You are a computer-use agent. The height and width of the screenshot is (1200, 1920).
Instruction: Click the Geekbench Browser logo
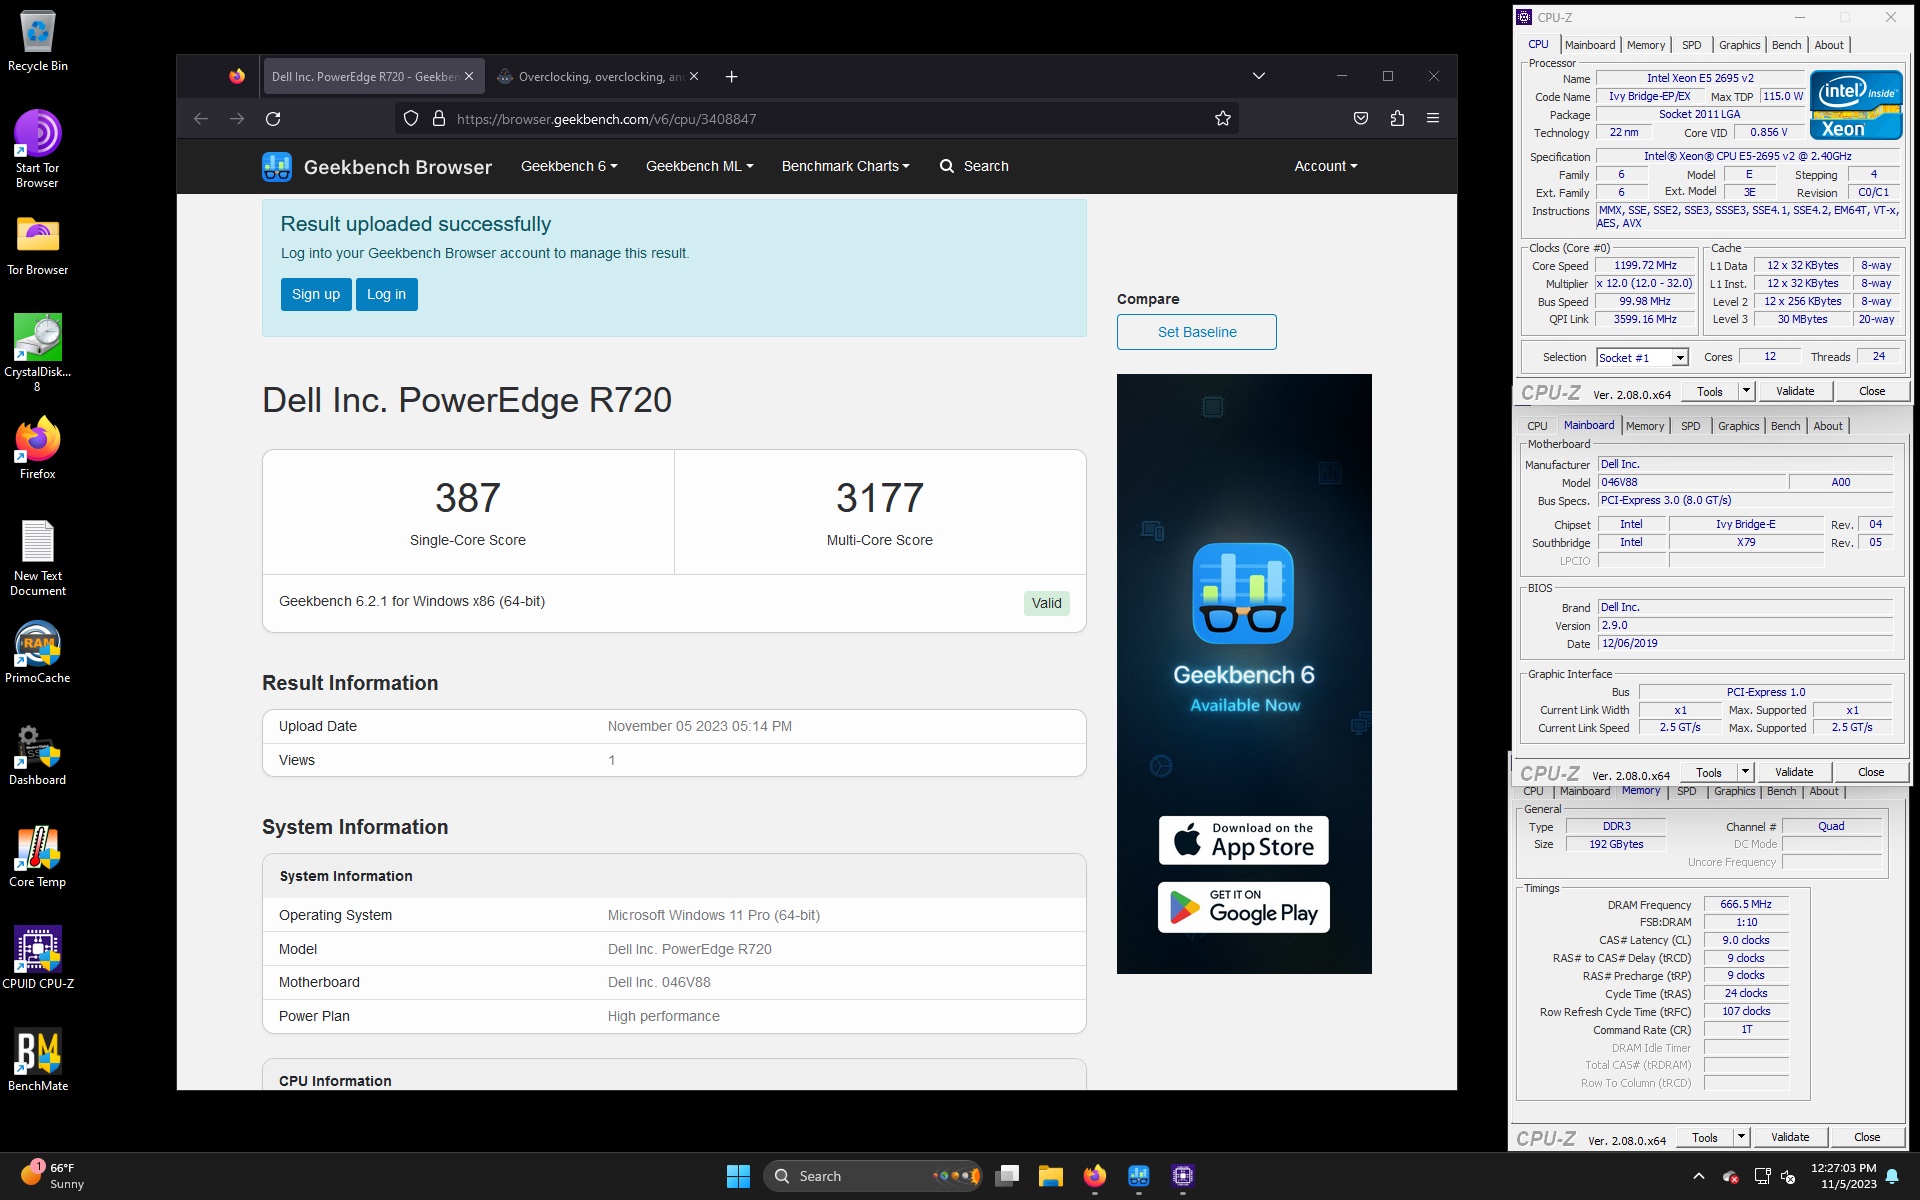377,167
